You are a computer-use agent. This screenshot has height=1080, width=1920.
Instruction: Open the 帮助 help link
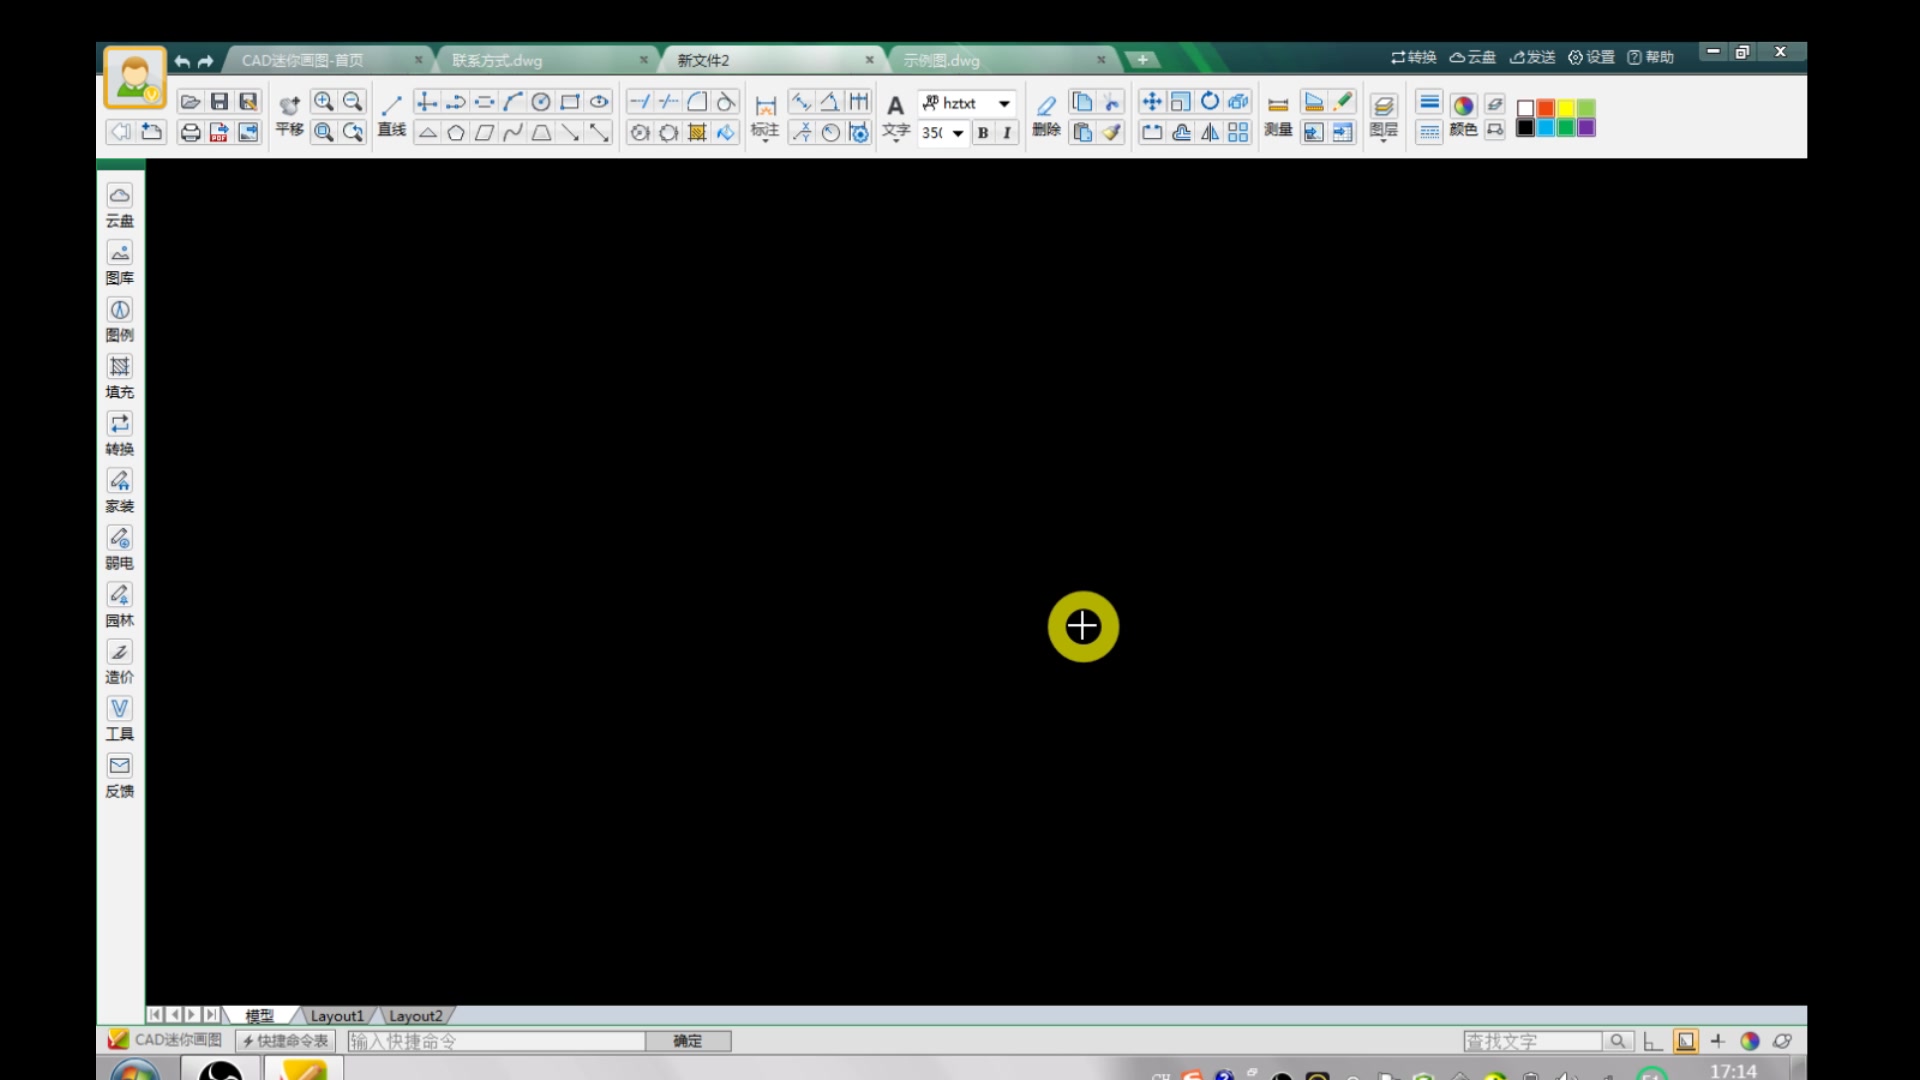(x=1650, y=57)
